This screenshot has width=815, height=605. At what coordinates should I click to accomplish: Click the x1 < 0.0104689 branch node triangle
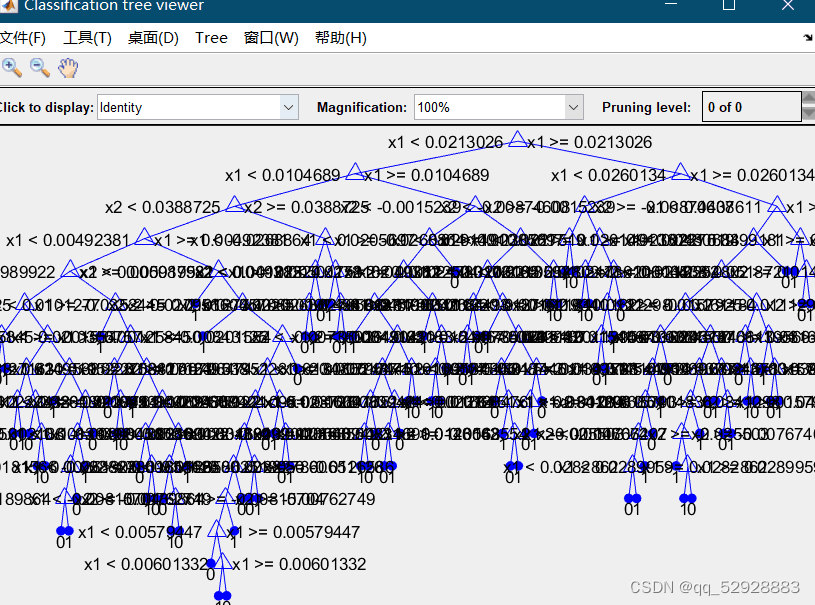(x=355, y=172)
